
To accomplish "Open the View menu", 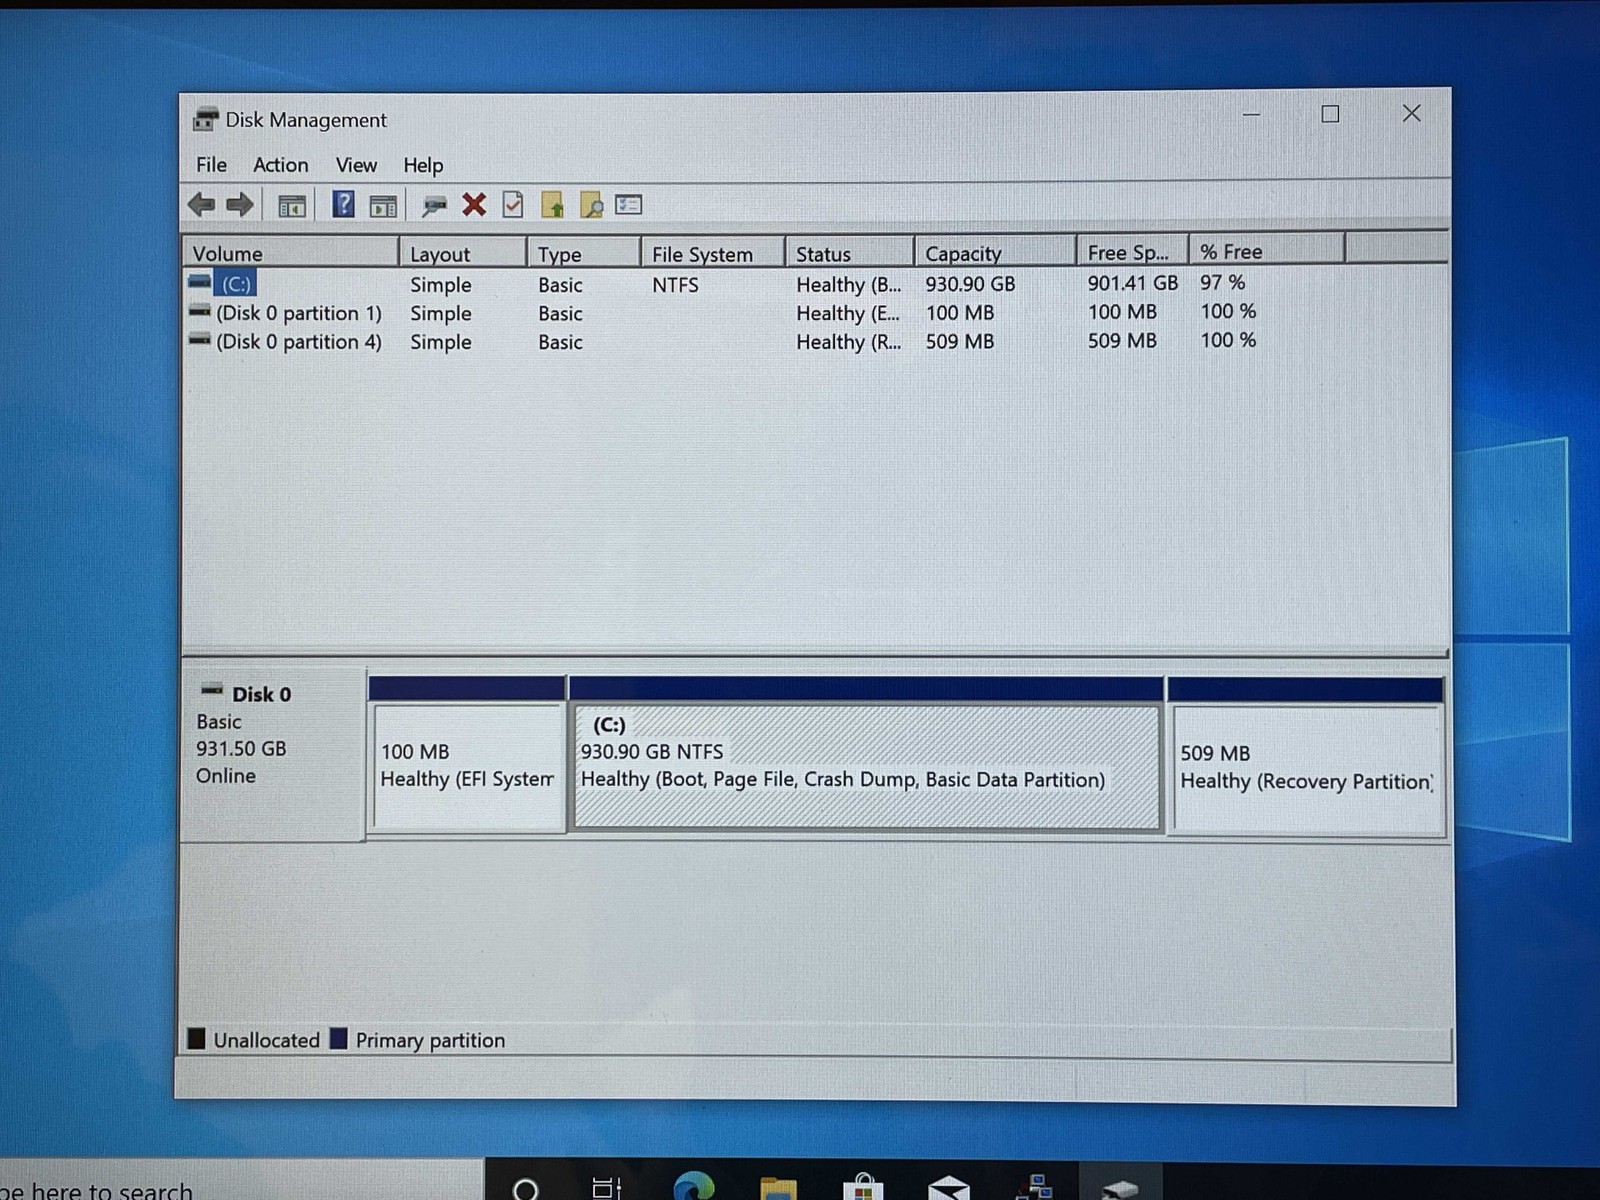I will [356, 165].
